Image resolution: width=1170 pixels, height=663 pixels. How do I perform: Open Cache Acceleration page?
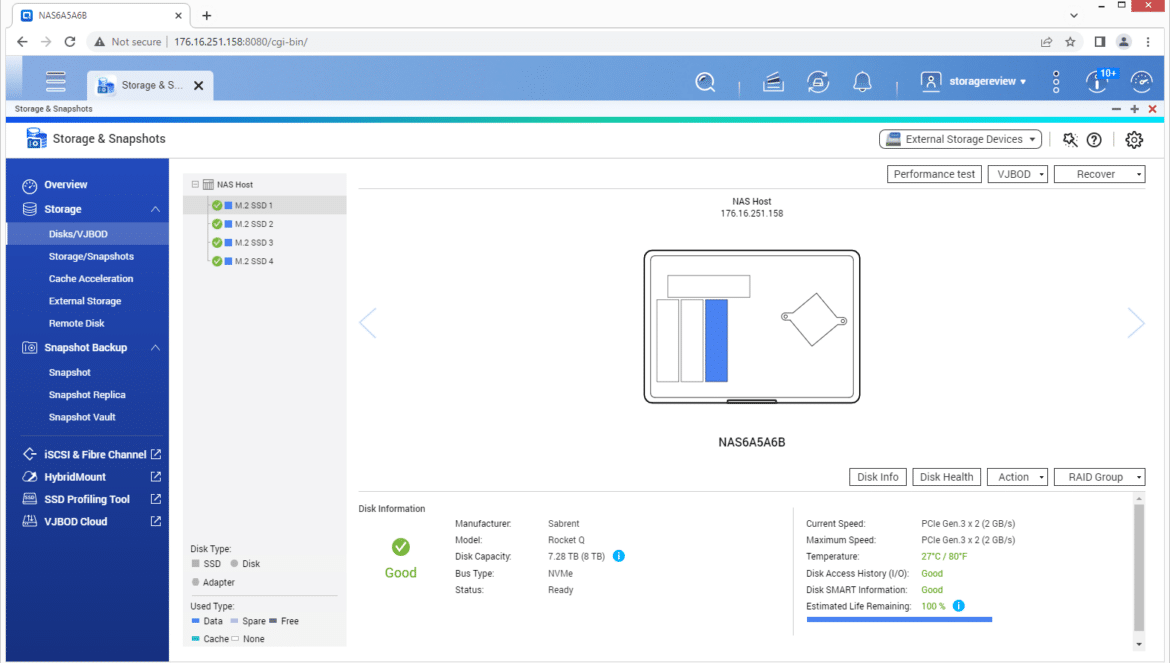[91, 279]
